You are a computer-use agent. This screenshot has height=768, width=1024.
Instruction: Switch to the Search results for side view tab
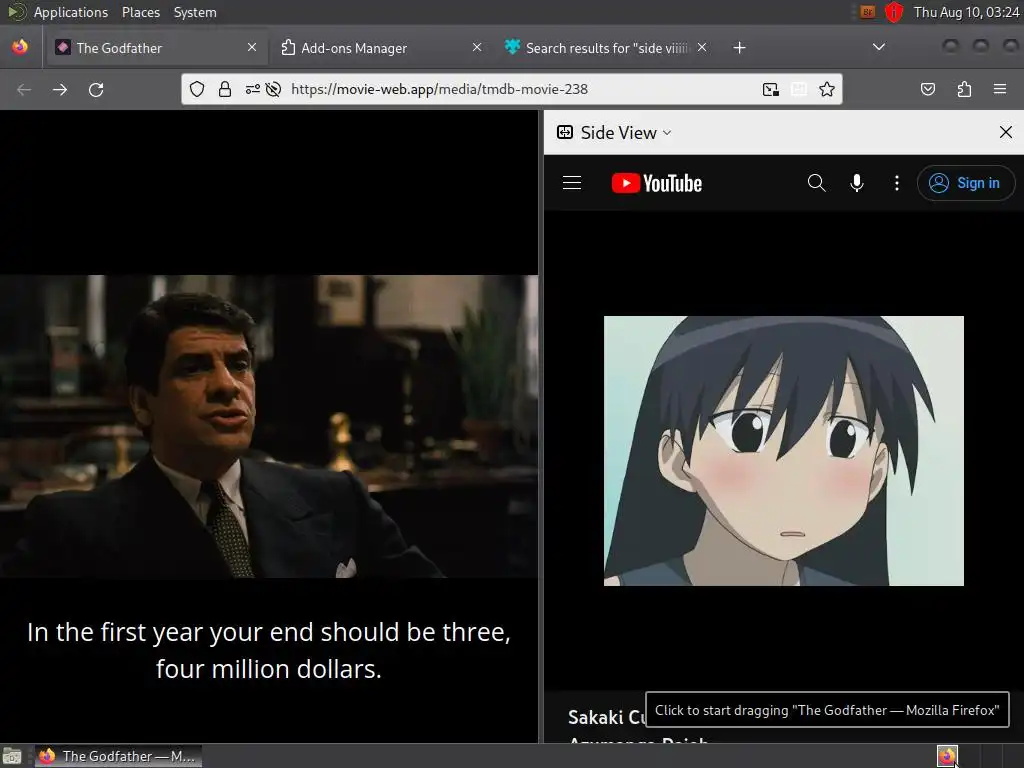pos(605,48)
